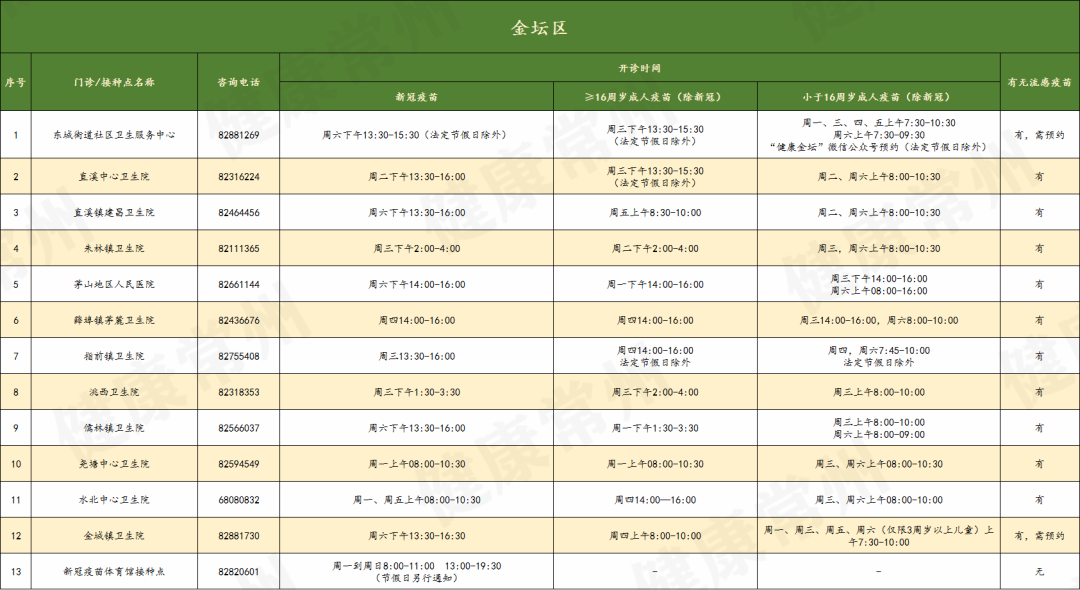
Task: Click phone number 82111365 for 朱林镇卫生院
Action: [x=239, y=248]
